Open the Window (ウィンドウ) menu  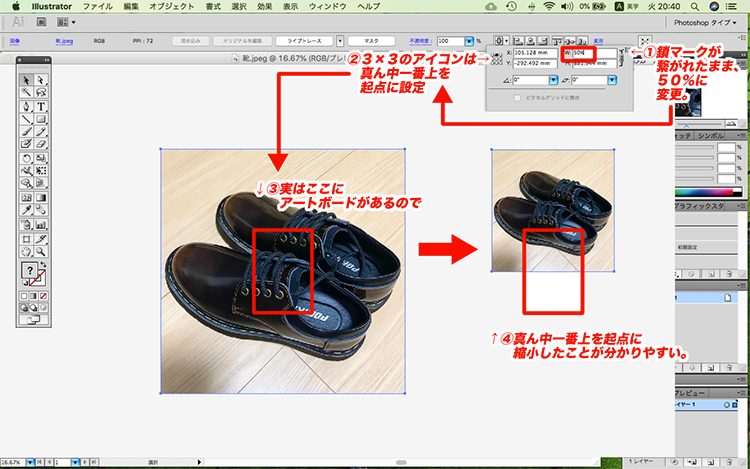[x=327, y=6]
